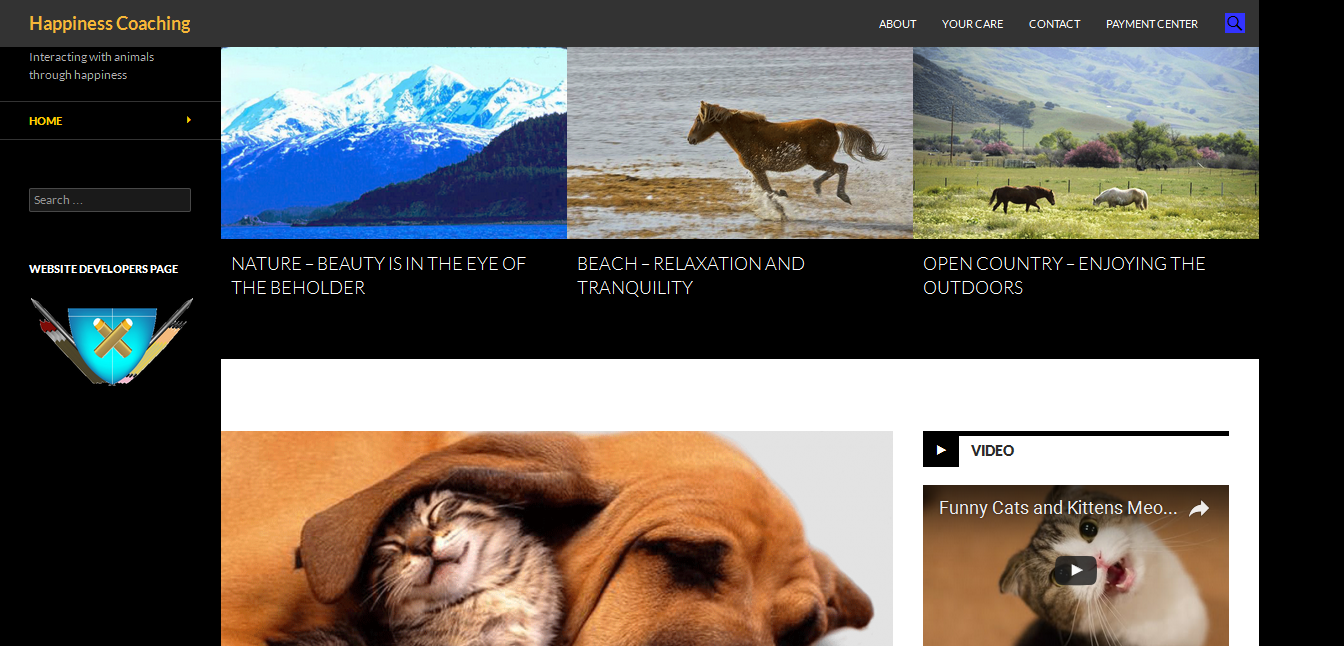Viewport: 1344px width, 646px height.
Task: Open the ABOUT menu item
Action: tap(897, 24)
